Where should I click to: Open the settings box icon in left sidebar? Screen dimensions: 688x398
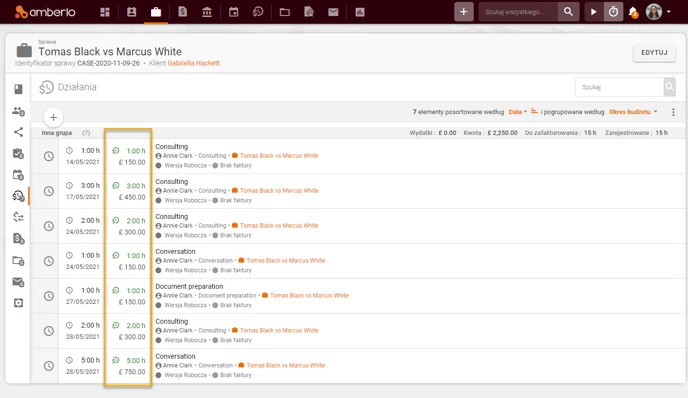click(x=18, y=303)
